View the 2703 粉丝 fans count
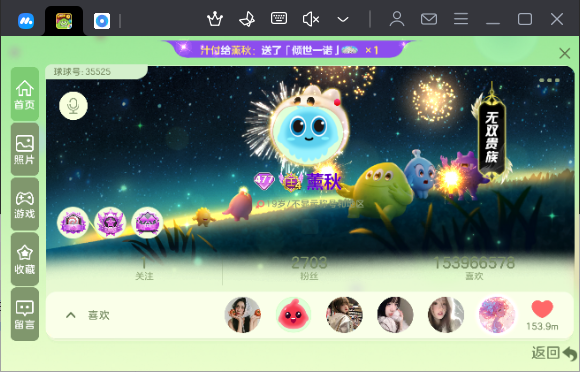 tap(309, 269)
